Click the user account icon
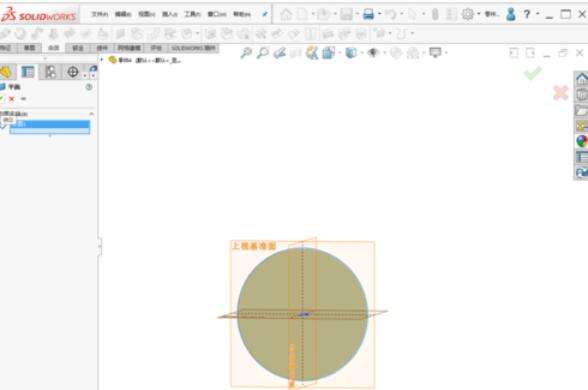This screenshot has height=390, width=588. pyautogui.click(x=510, y=14)
